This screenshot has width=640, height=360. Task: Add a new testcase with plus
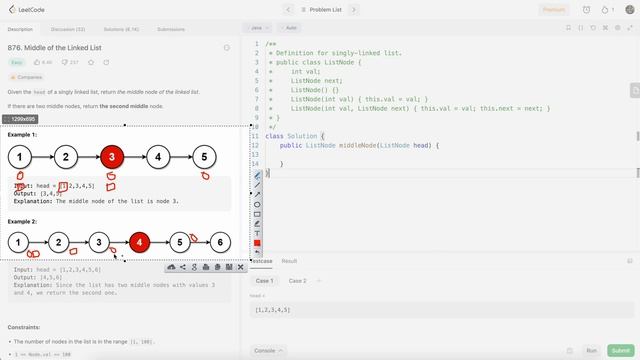(x=319, y=281)
